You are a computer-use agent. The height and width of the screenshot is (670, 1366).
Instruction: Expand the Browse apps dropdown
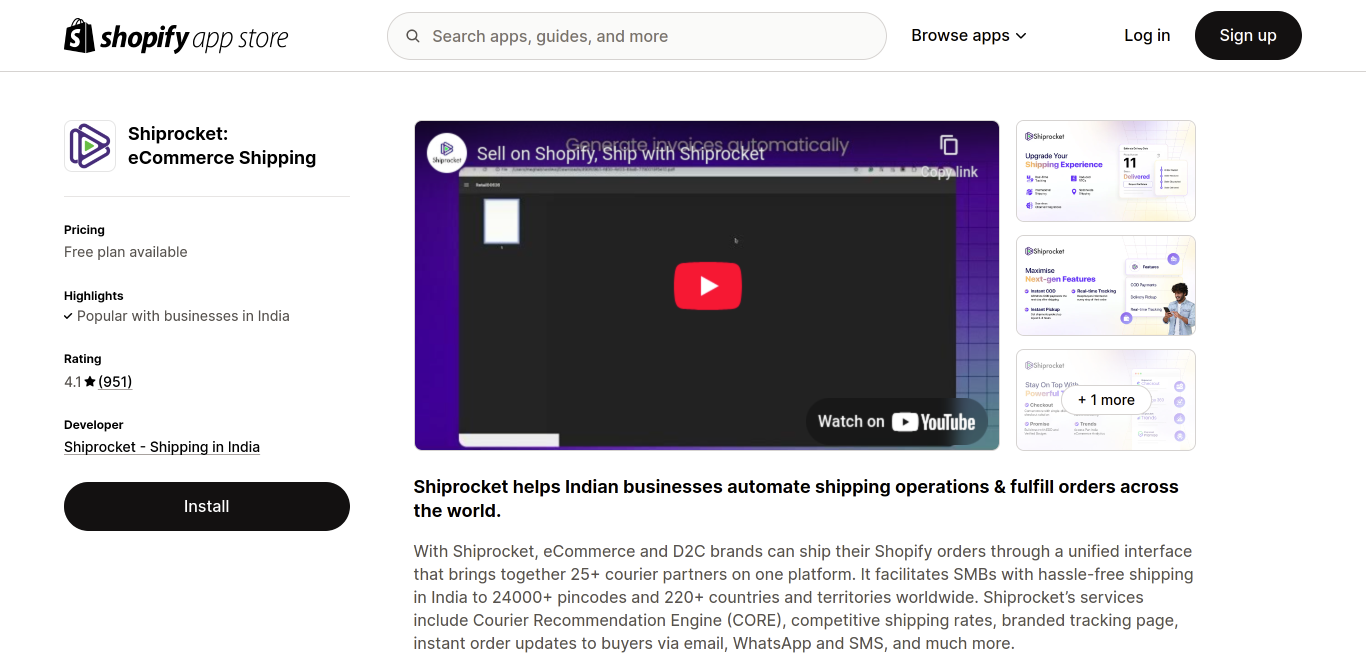[x=969, y=36]
